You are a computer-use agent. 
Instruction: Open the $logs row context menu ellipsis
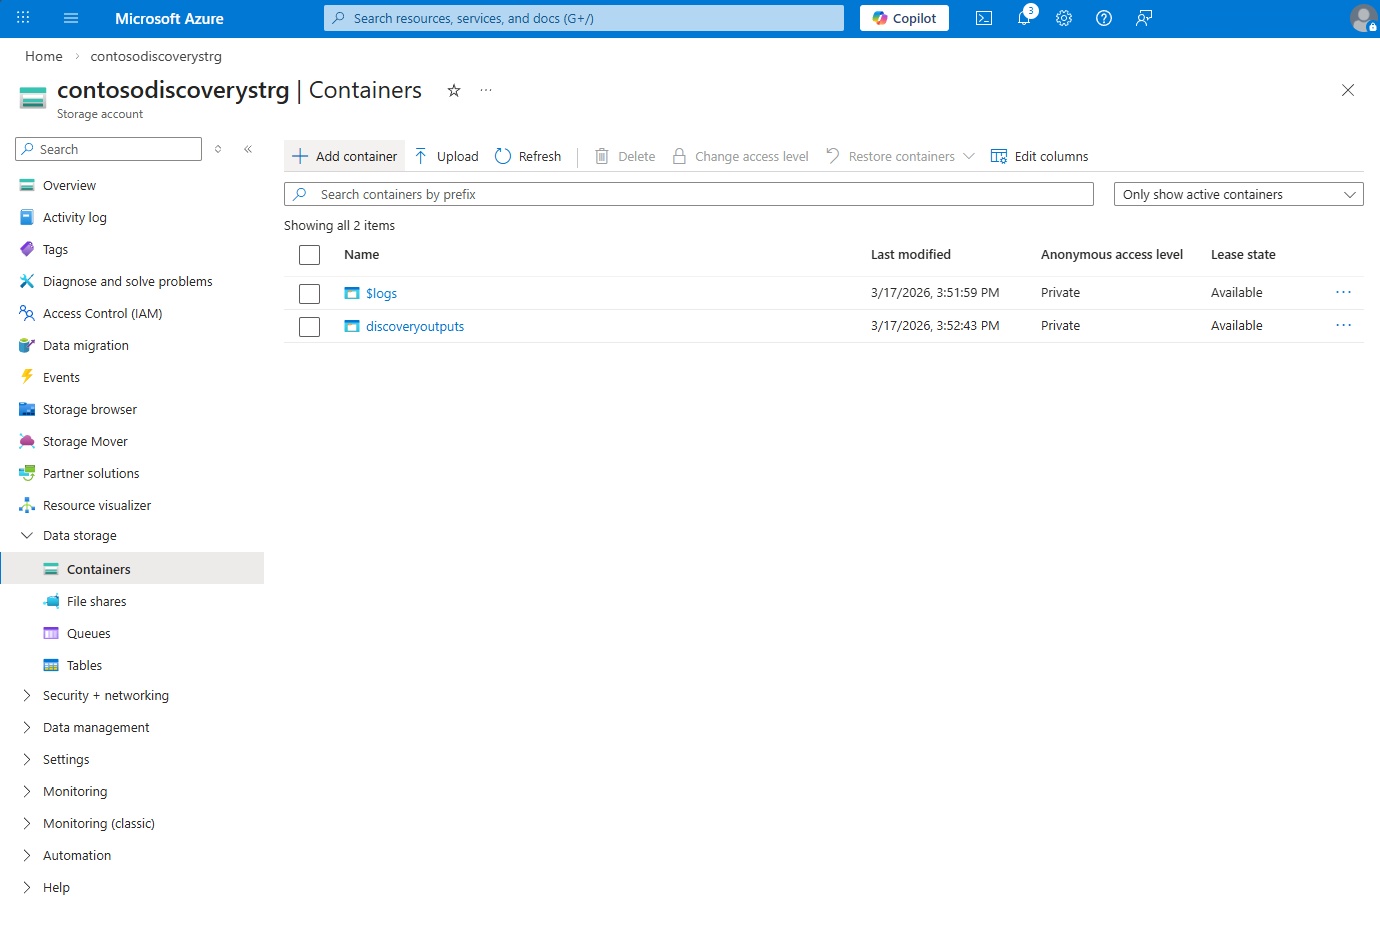1343,293
